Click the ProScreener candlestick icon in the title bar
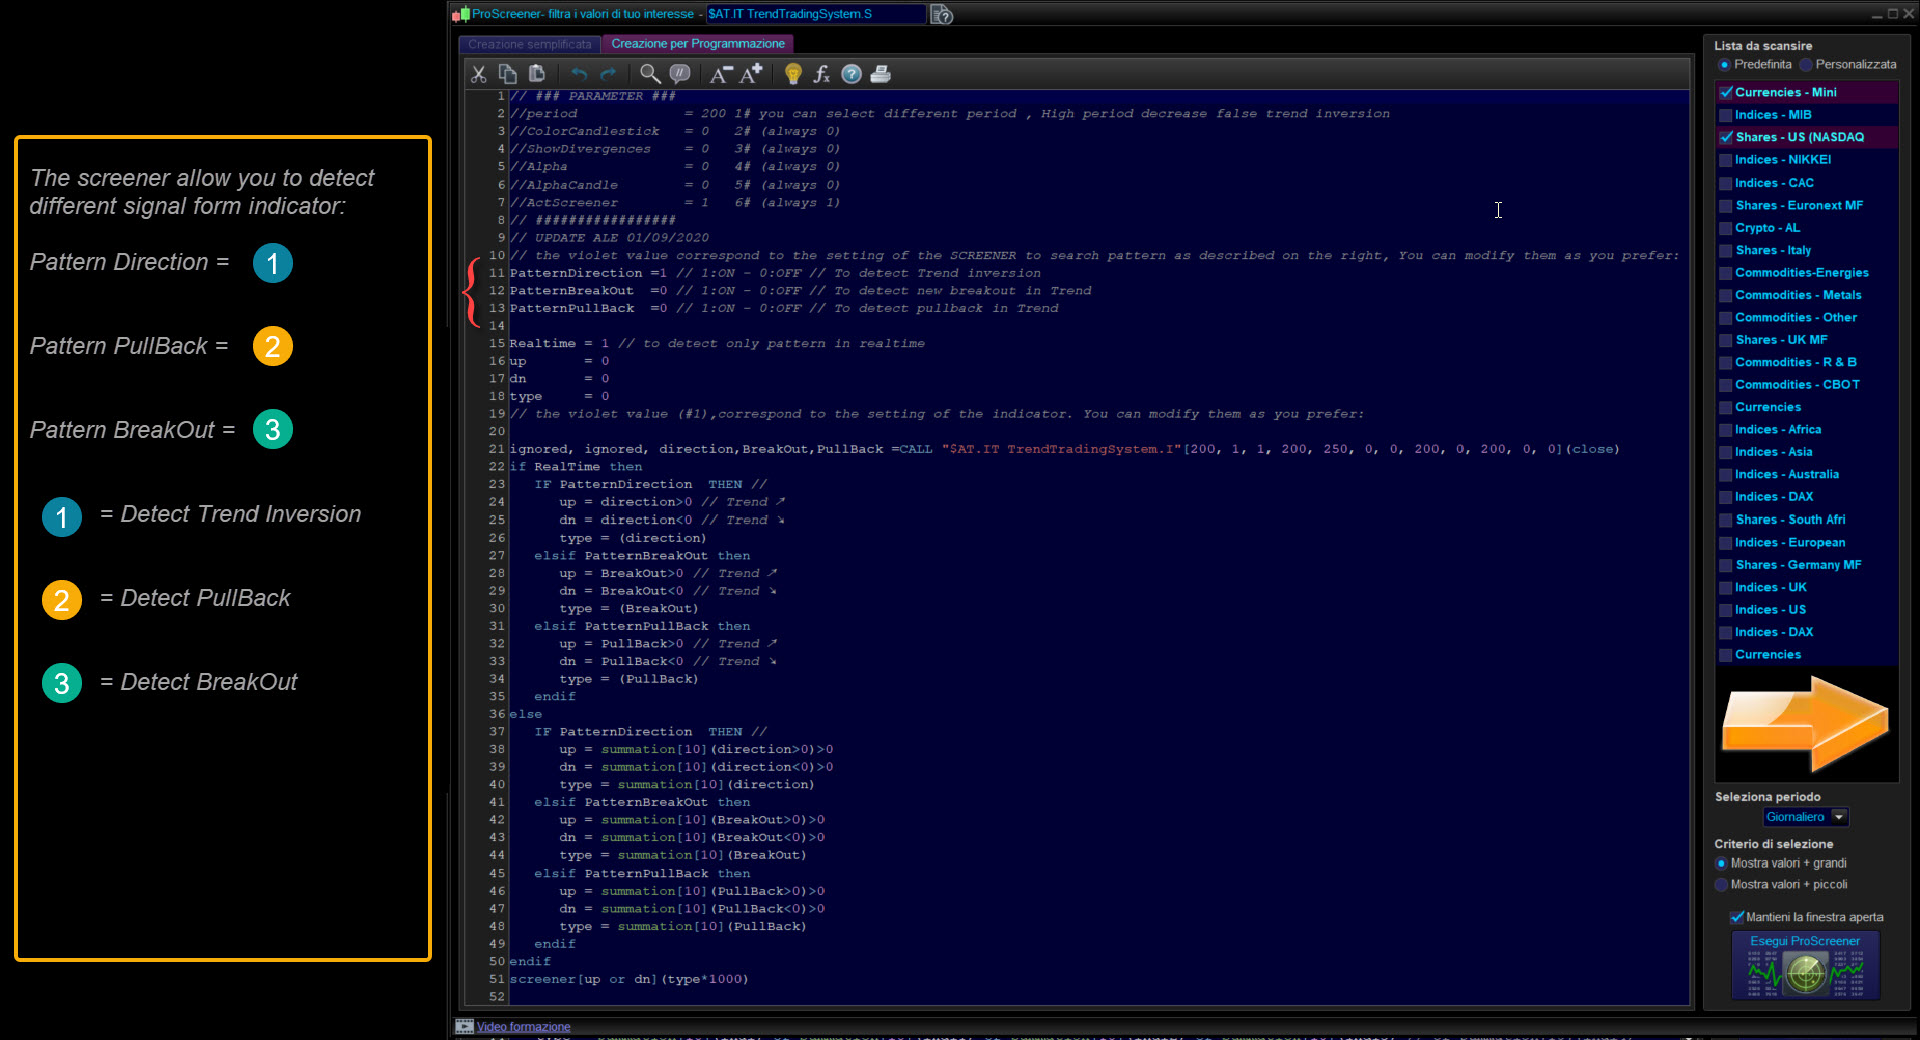This screenshot has width=1920, height=1040. (461, 14)
